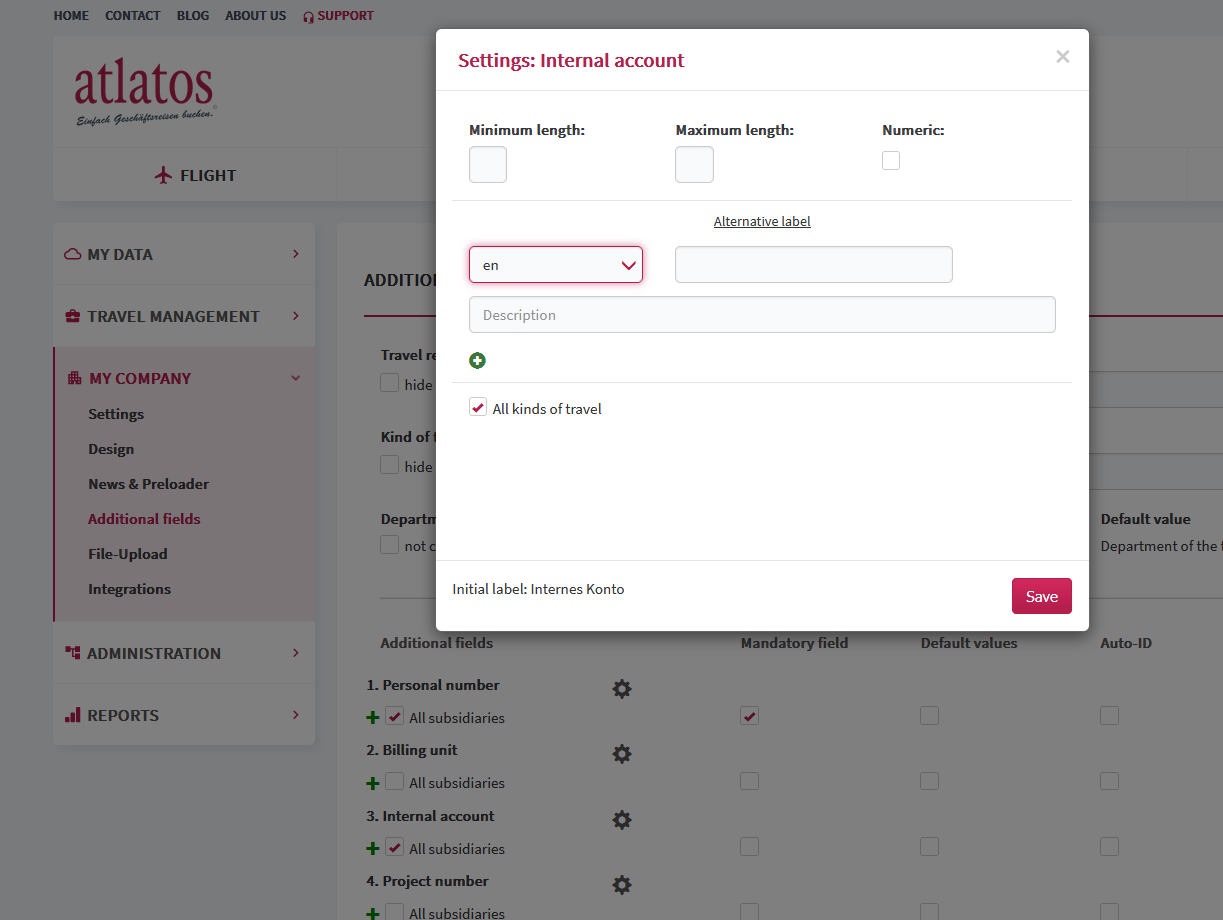Click the Alternative label link
Viewport: 1223px width, 920px height.
coord(762,222)
